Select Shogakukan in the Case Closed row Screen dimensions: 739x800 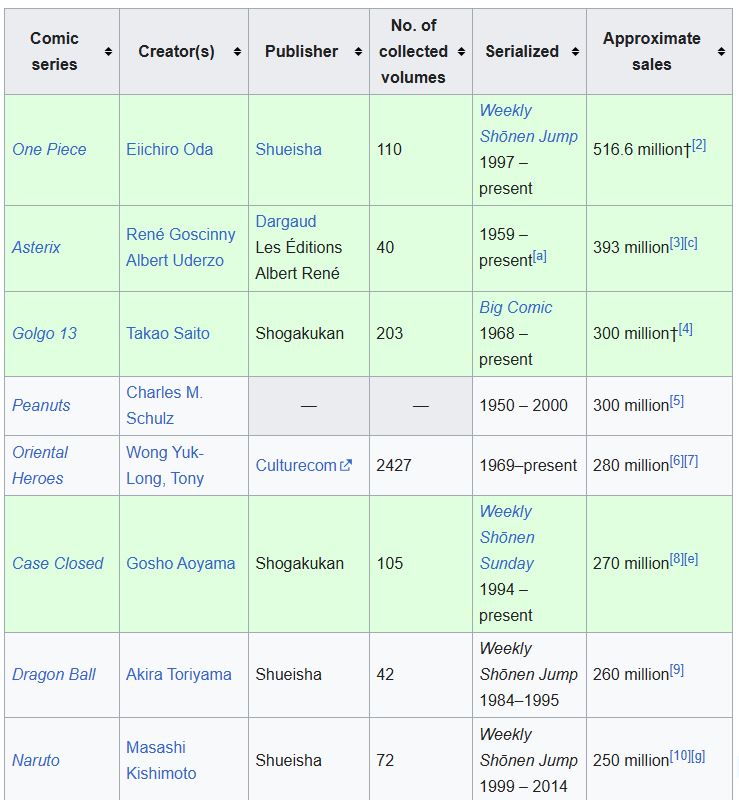pos(300,563)
